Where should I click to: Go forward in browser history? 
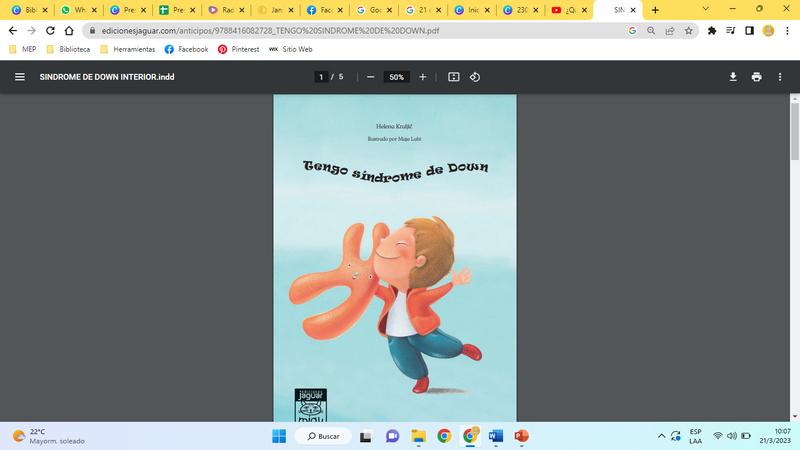32,31
